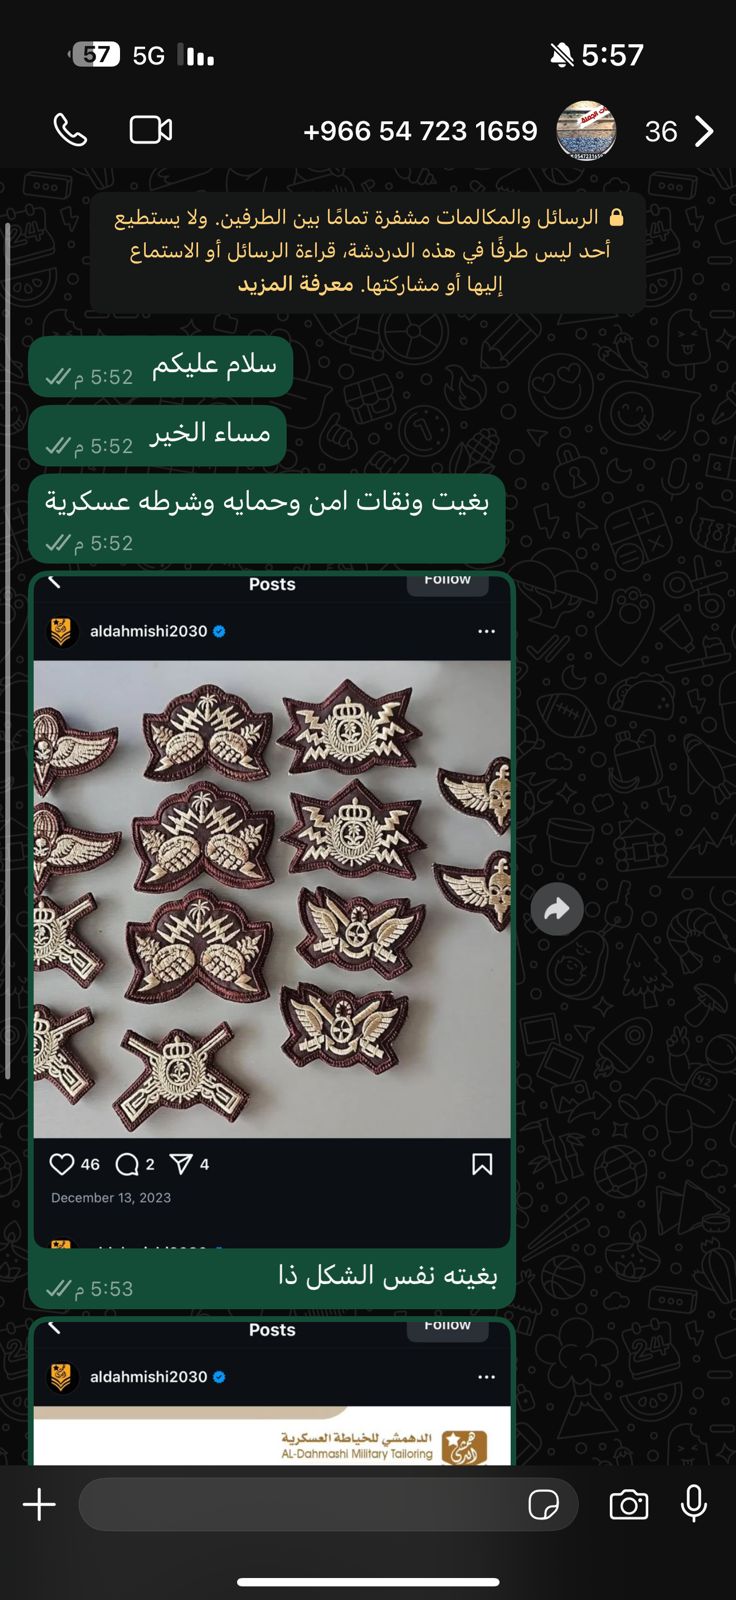Start a video call with the contact

pyautogui.click(x=151, y=130)
